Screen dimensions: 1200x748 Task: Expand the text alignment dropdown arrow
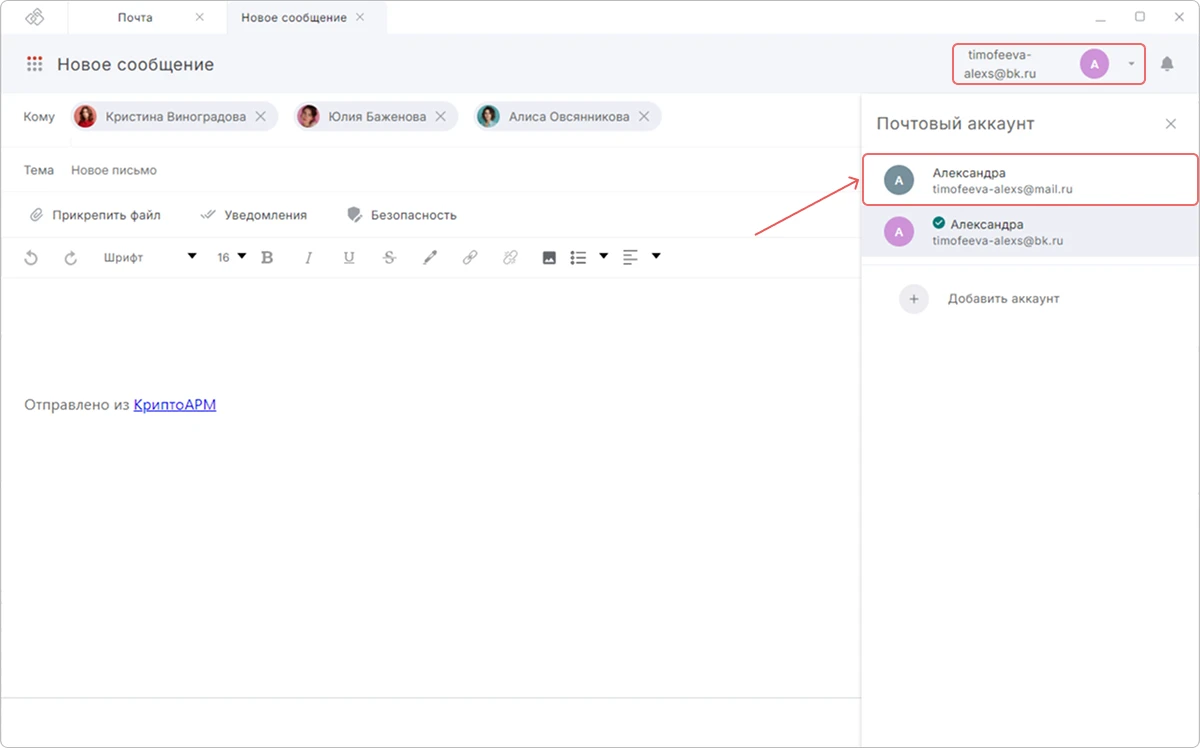[x=656, y=257]
